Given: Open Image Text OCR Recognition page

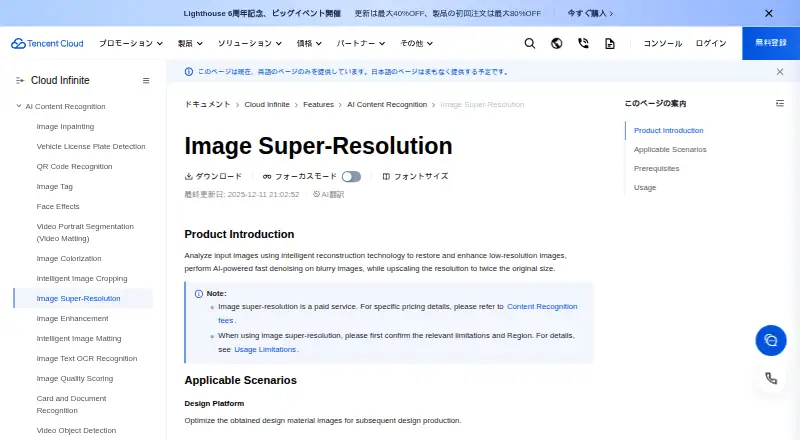Looking at the screenshot, I should tap(87, 359).
